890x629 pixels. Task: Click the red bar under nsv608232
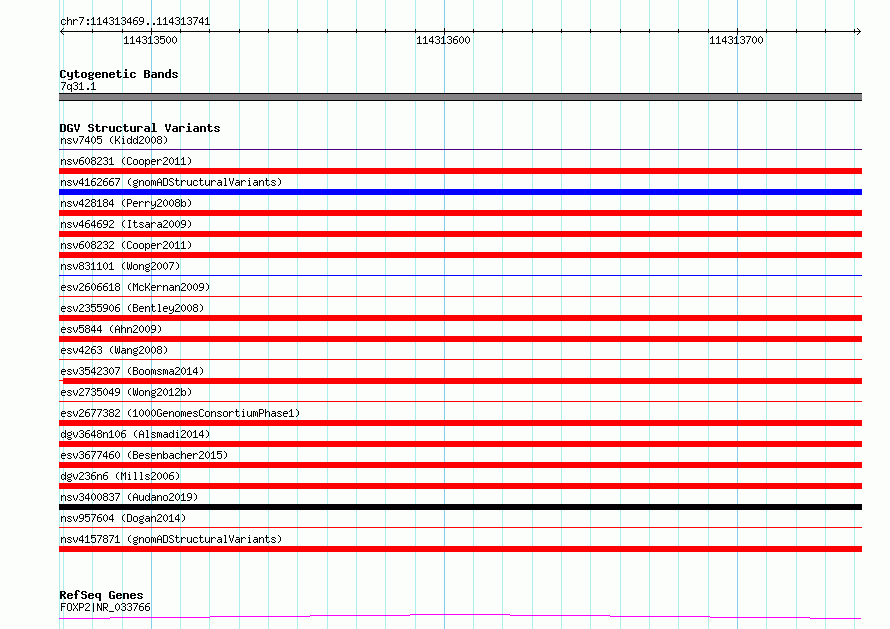click(460, 255)
